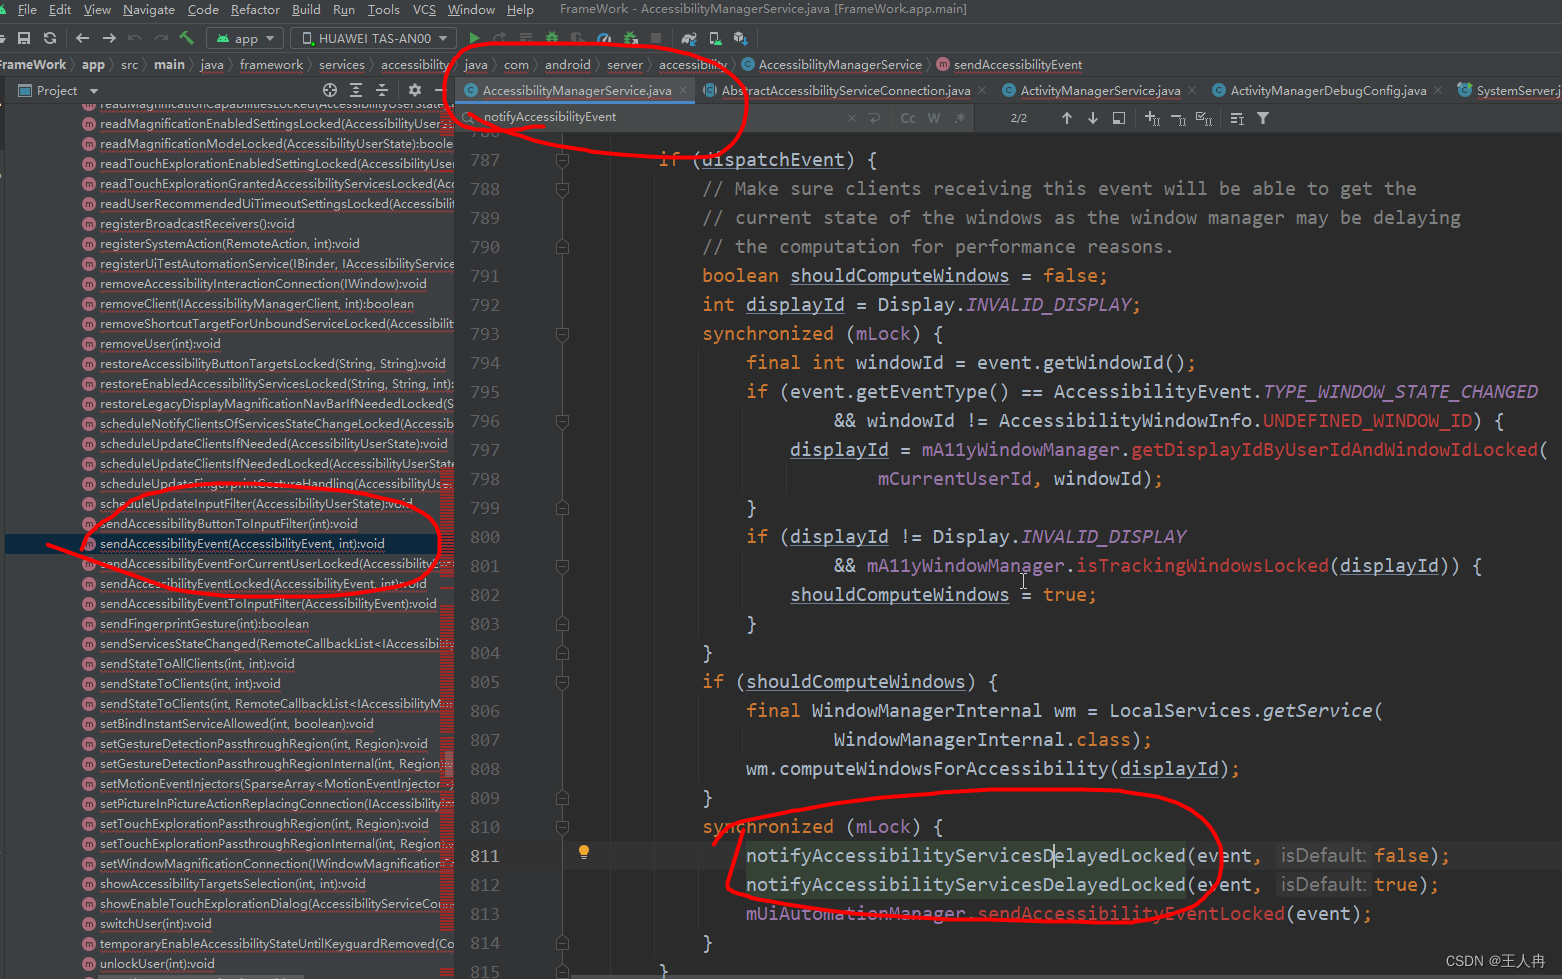Navigate forward with the right arrow icon

pos(109,38)
